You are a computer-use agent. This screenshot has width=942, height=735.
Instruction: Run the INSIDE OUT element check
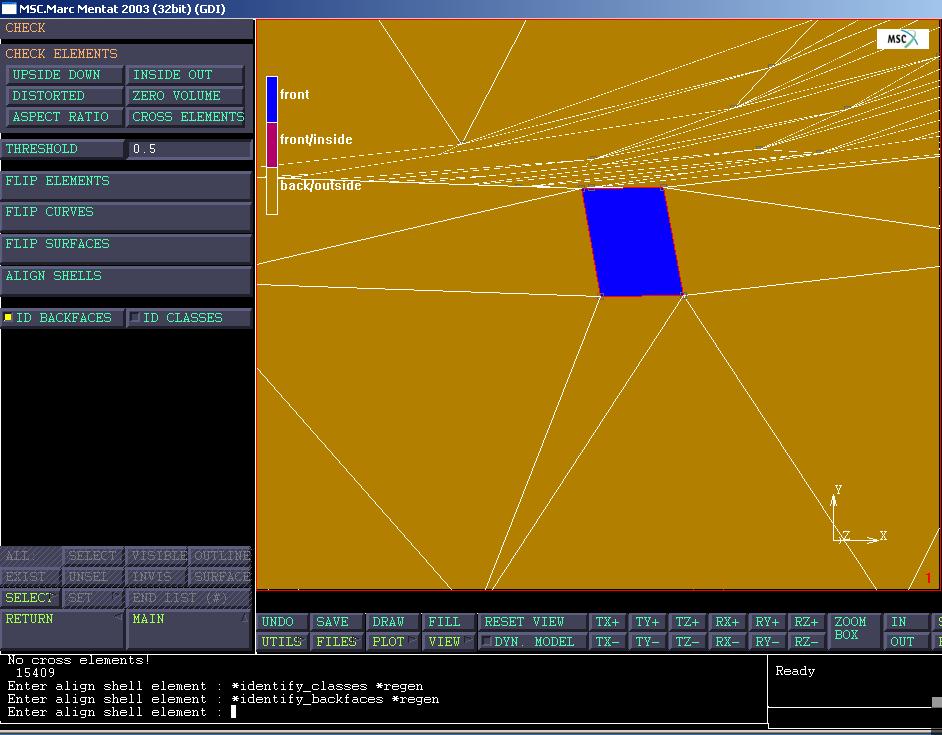coord(185,75)
